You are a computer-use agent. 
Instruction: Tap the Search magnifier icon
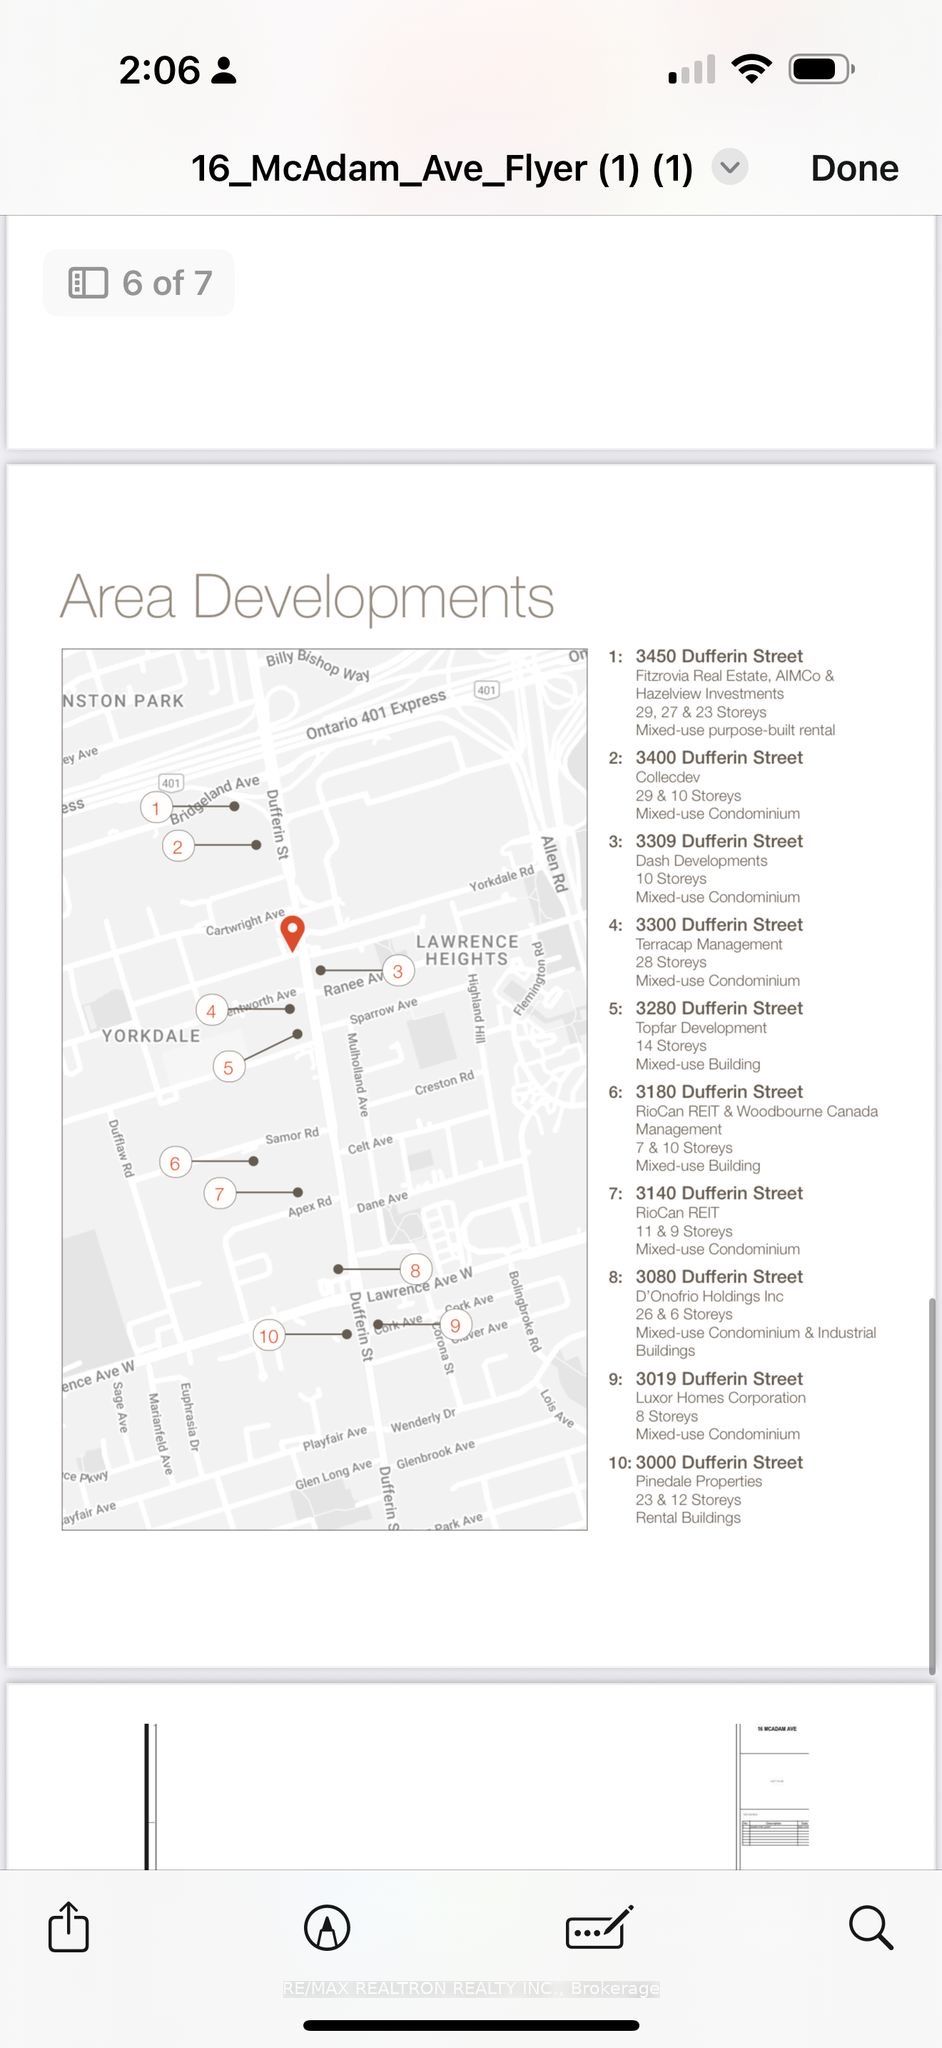coord(870,1927)
